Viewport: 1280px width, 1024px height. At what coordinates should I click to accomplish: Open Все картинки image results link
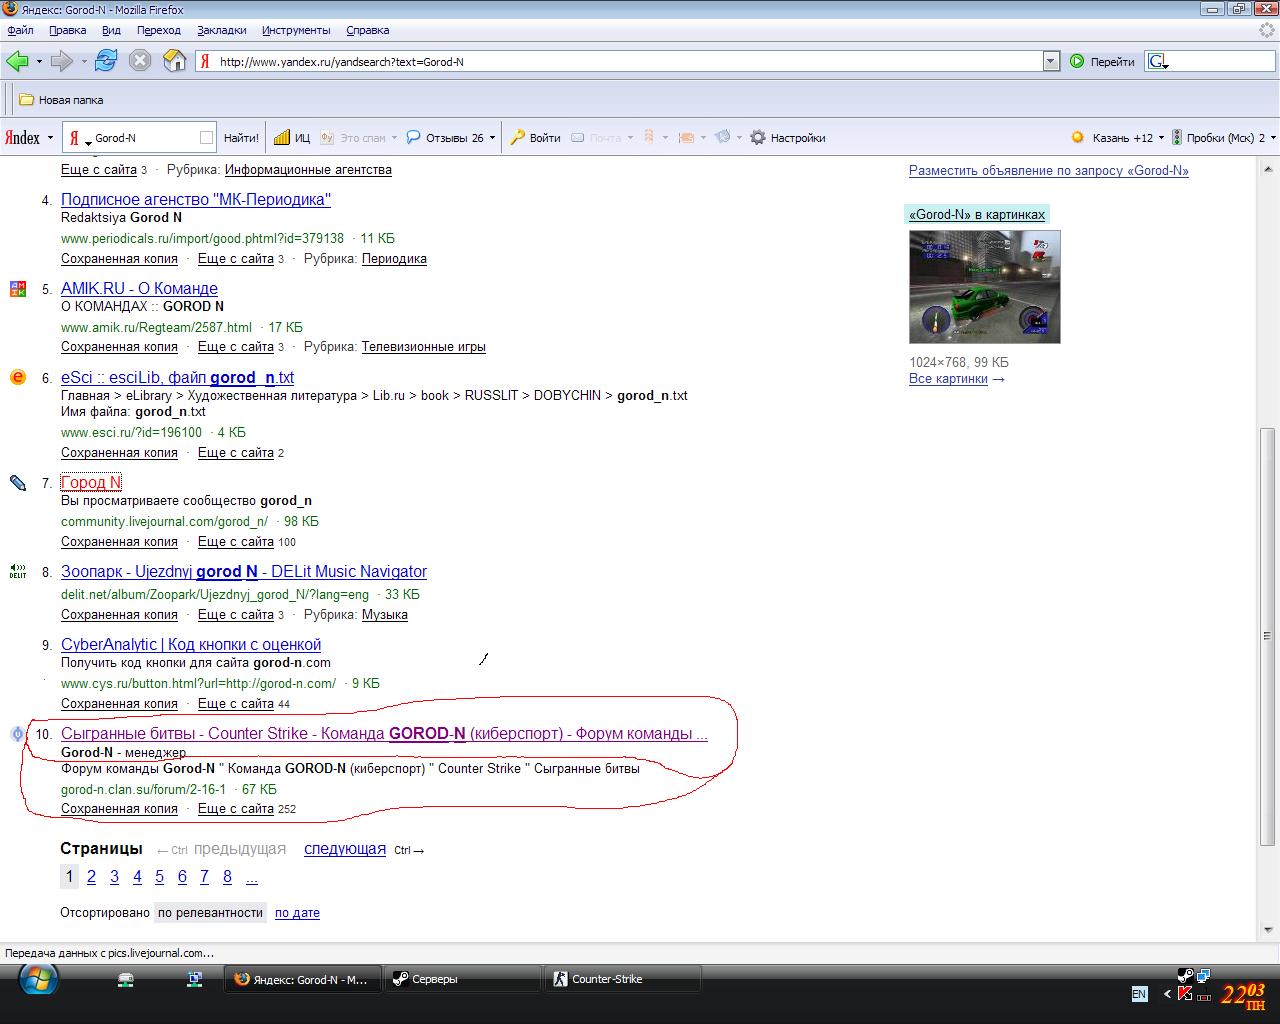948,379
